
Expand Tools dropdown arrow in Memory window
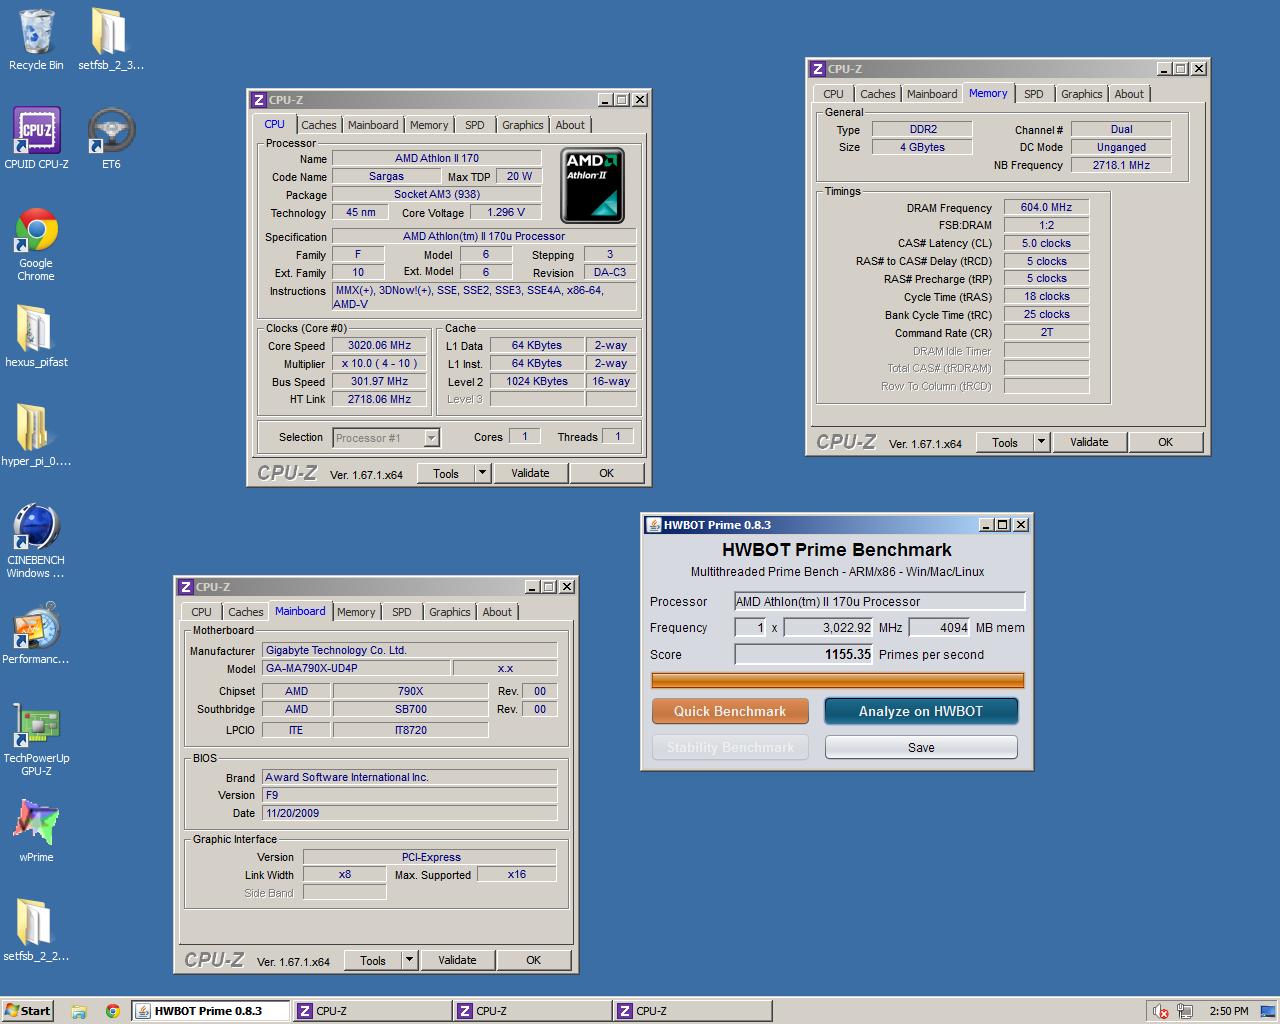(1041, 442)
